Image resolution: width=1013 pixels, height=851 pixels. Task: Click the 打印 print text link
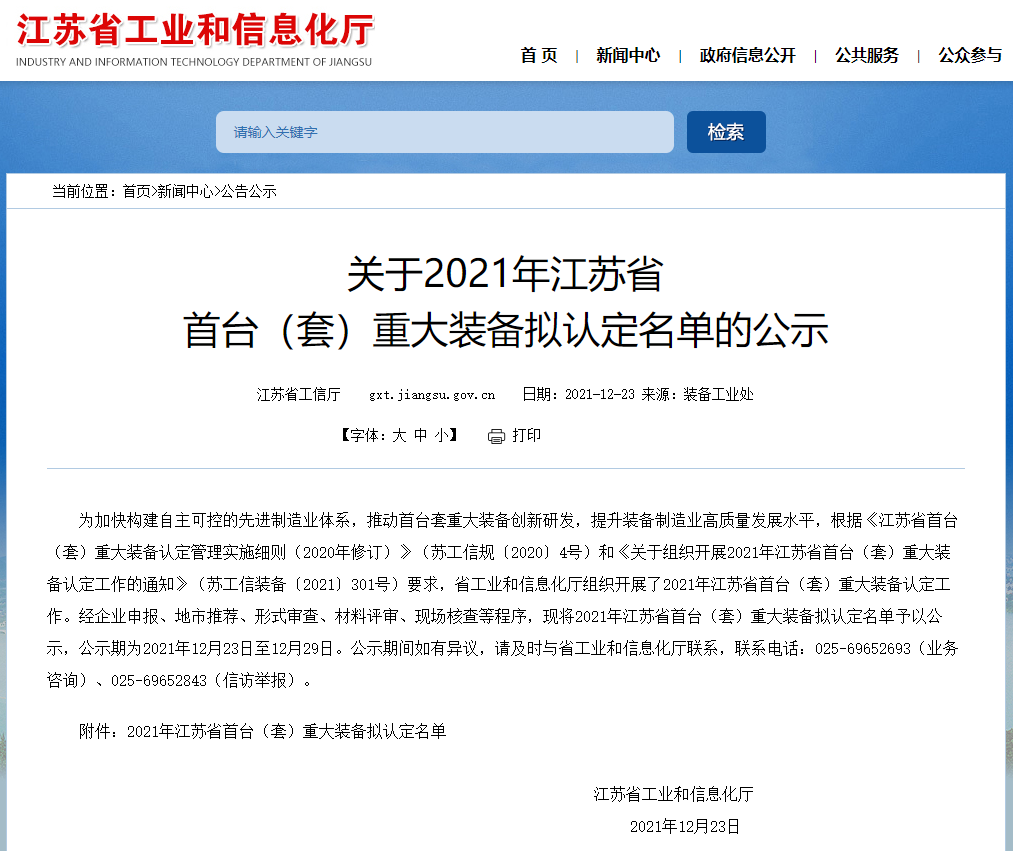tap(527, 435)
